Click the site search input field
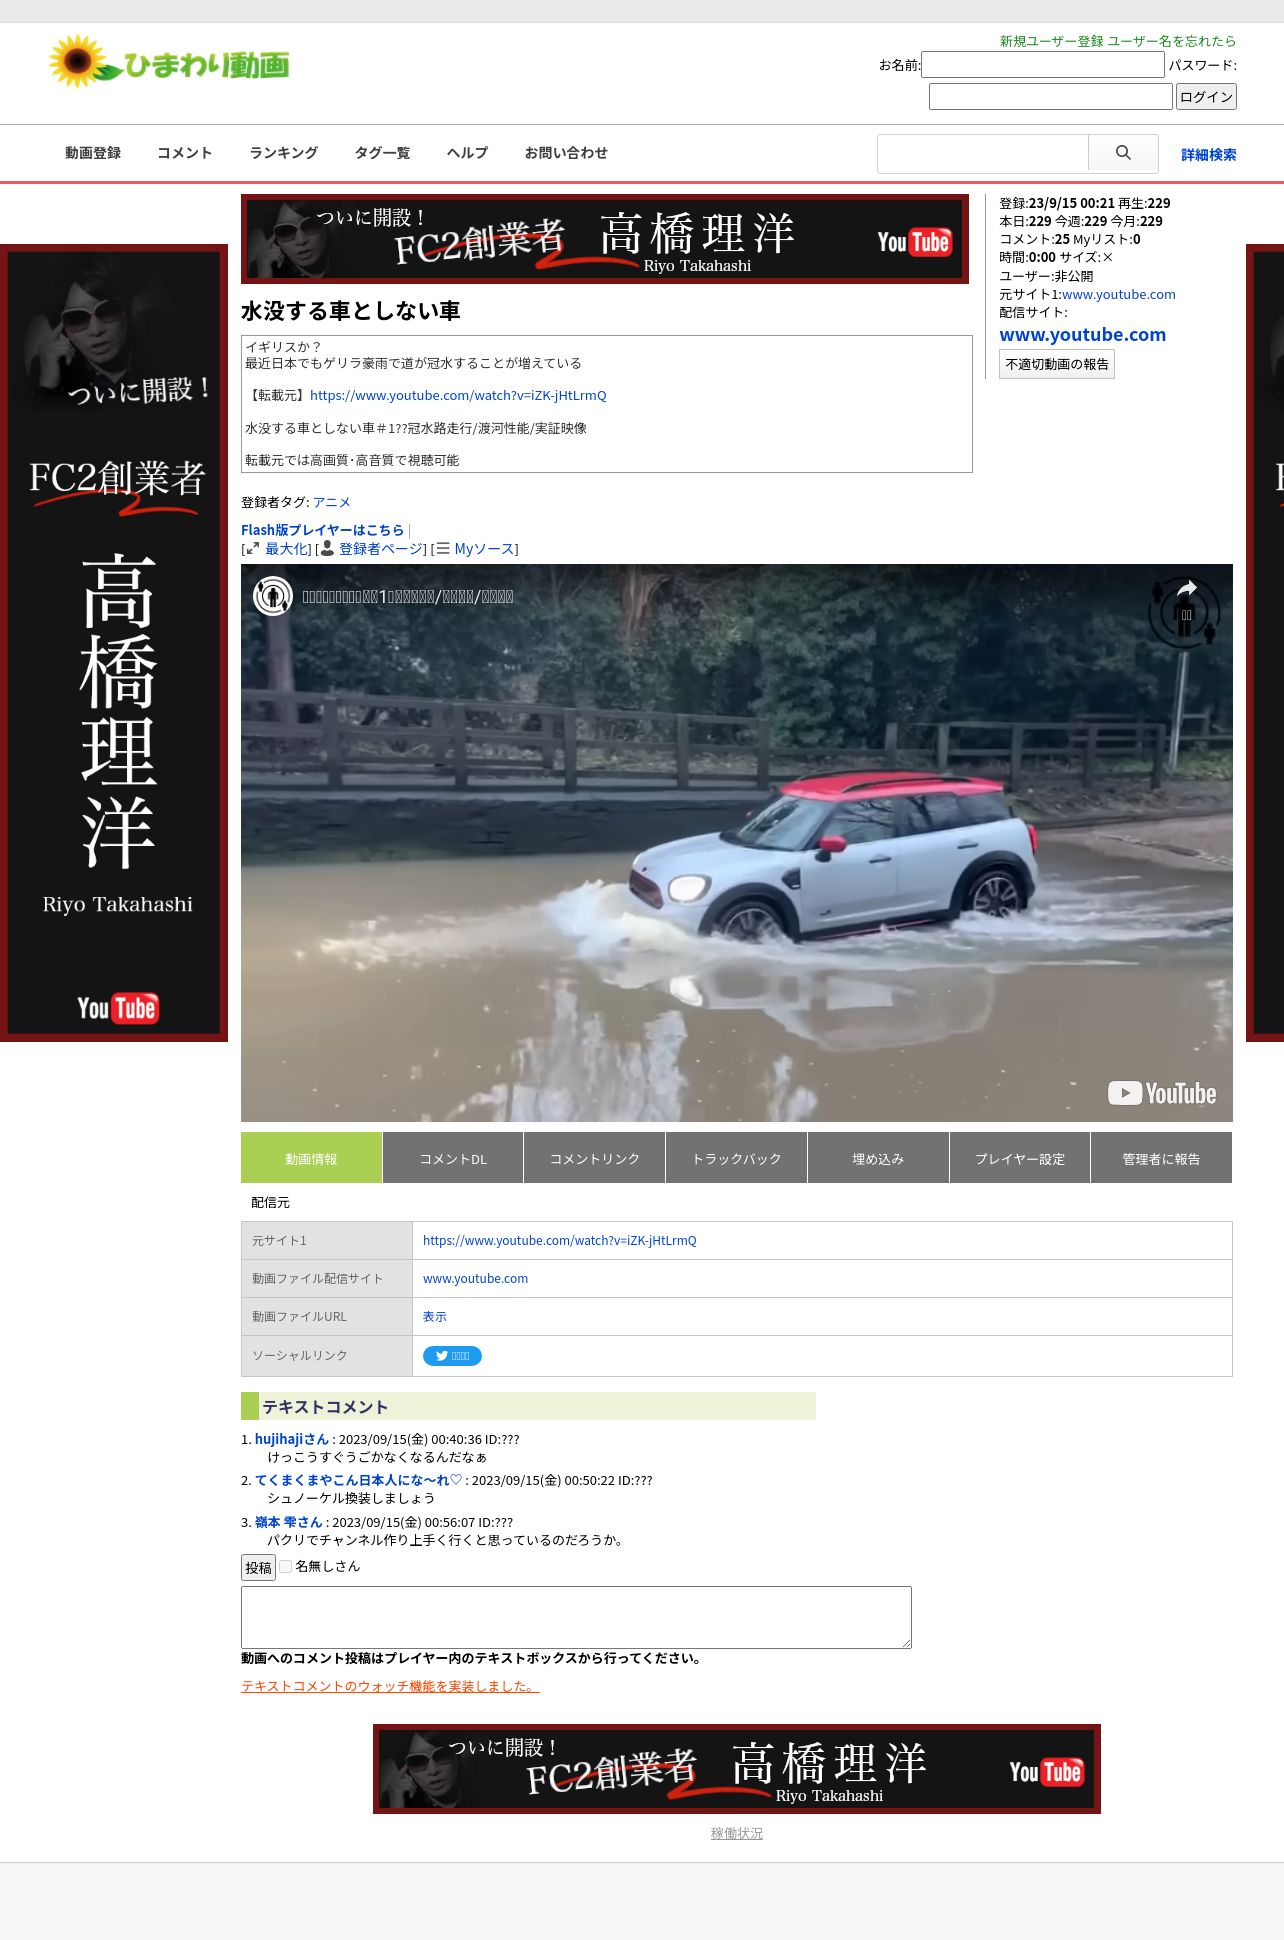Screen dimensions: 1284x1940 [x=983, y=153]
